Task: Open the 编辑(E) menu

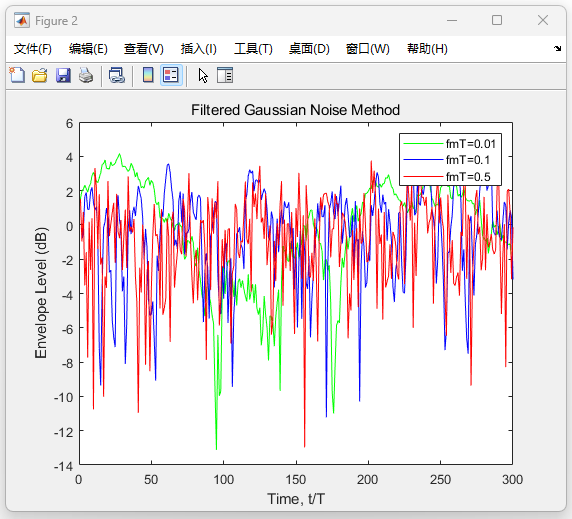Action: 88,49
